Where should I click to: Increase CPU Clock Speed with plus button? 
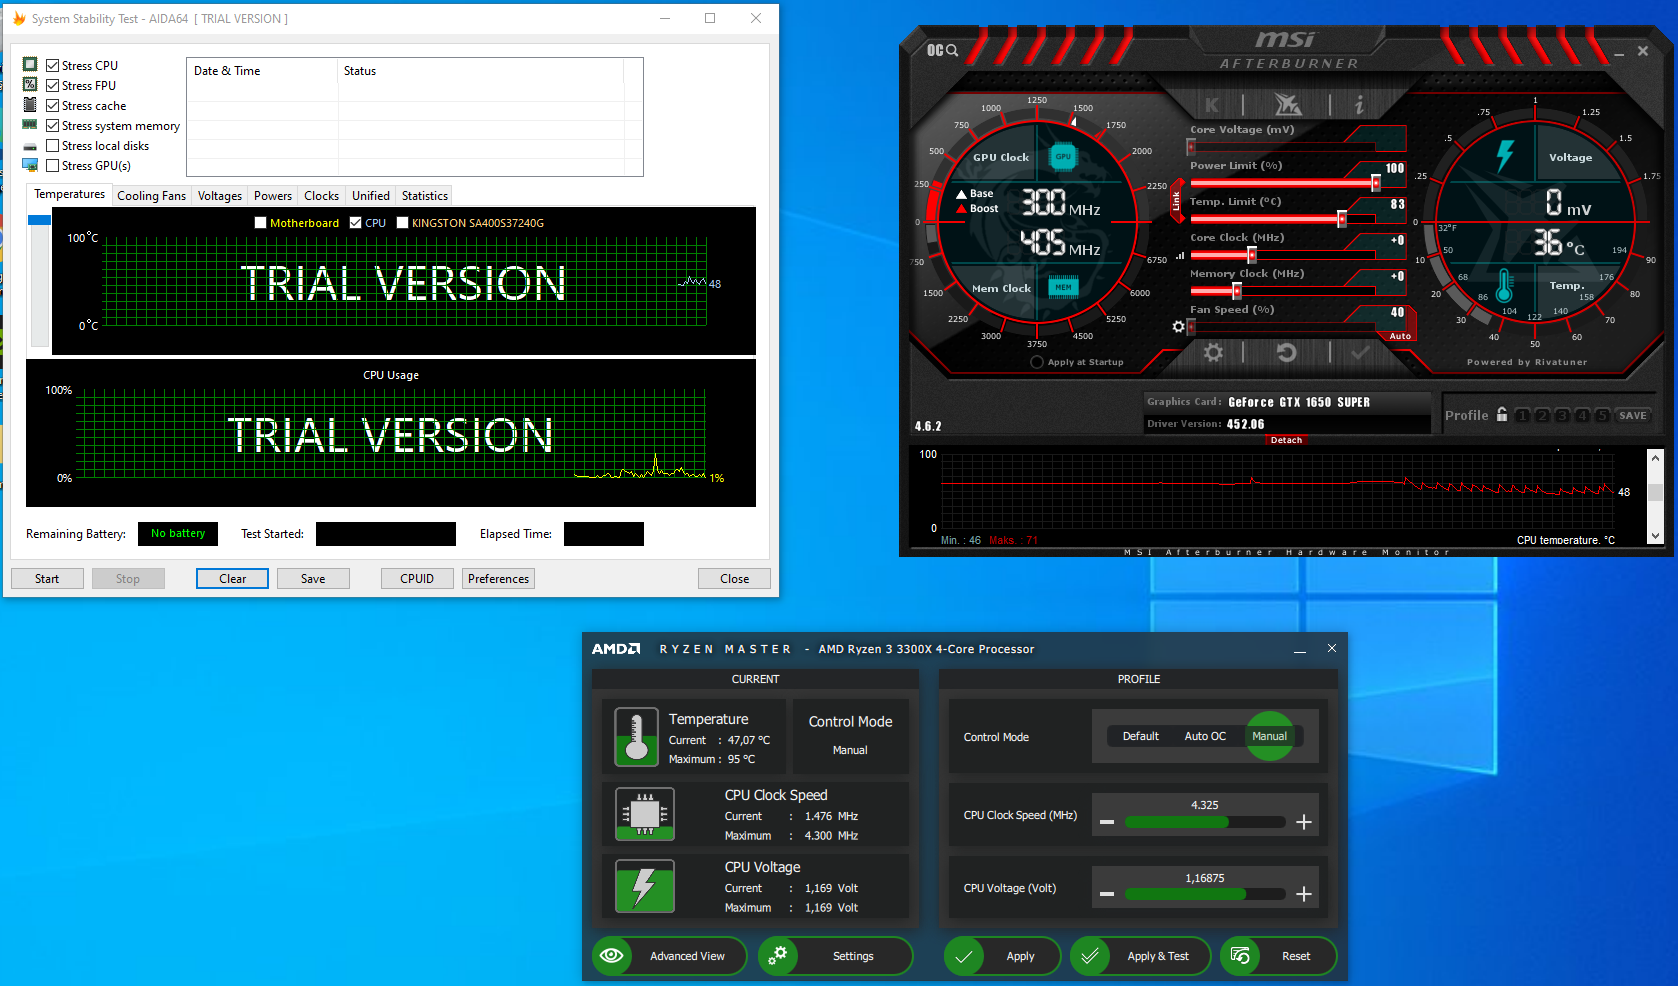[1304, 822]
